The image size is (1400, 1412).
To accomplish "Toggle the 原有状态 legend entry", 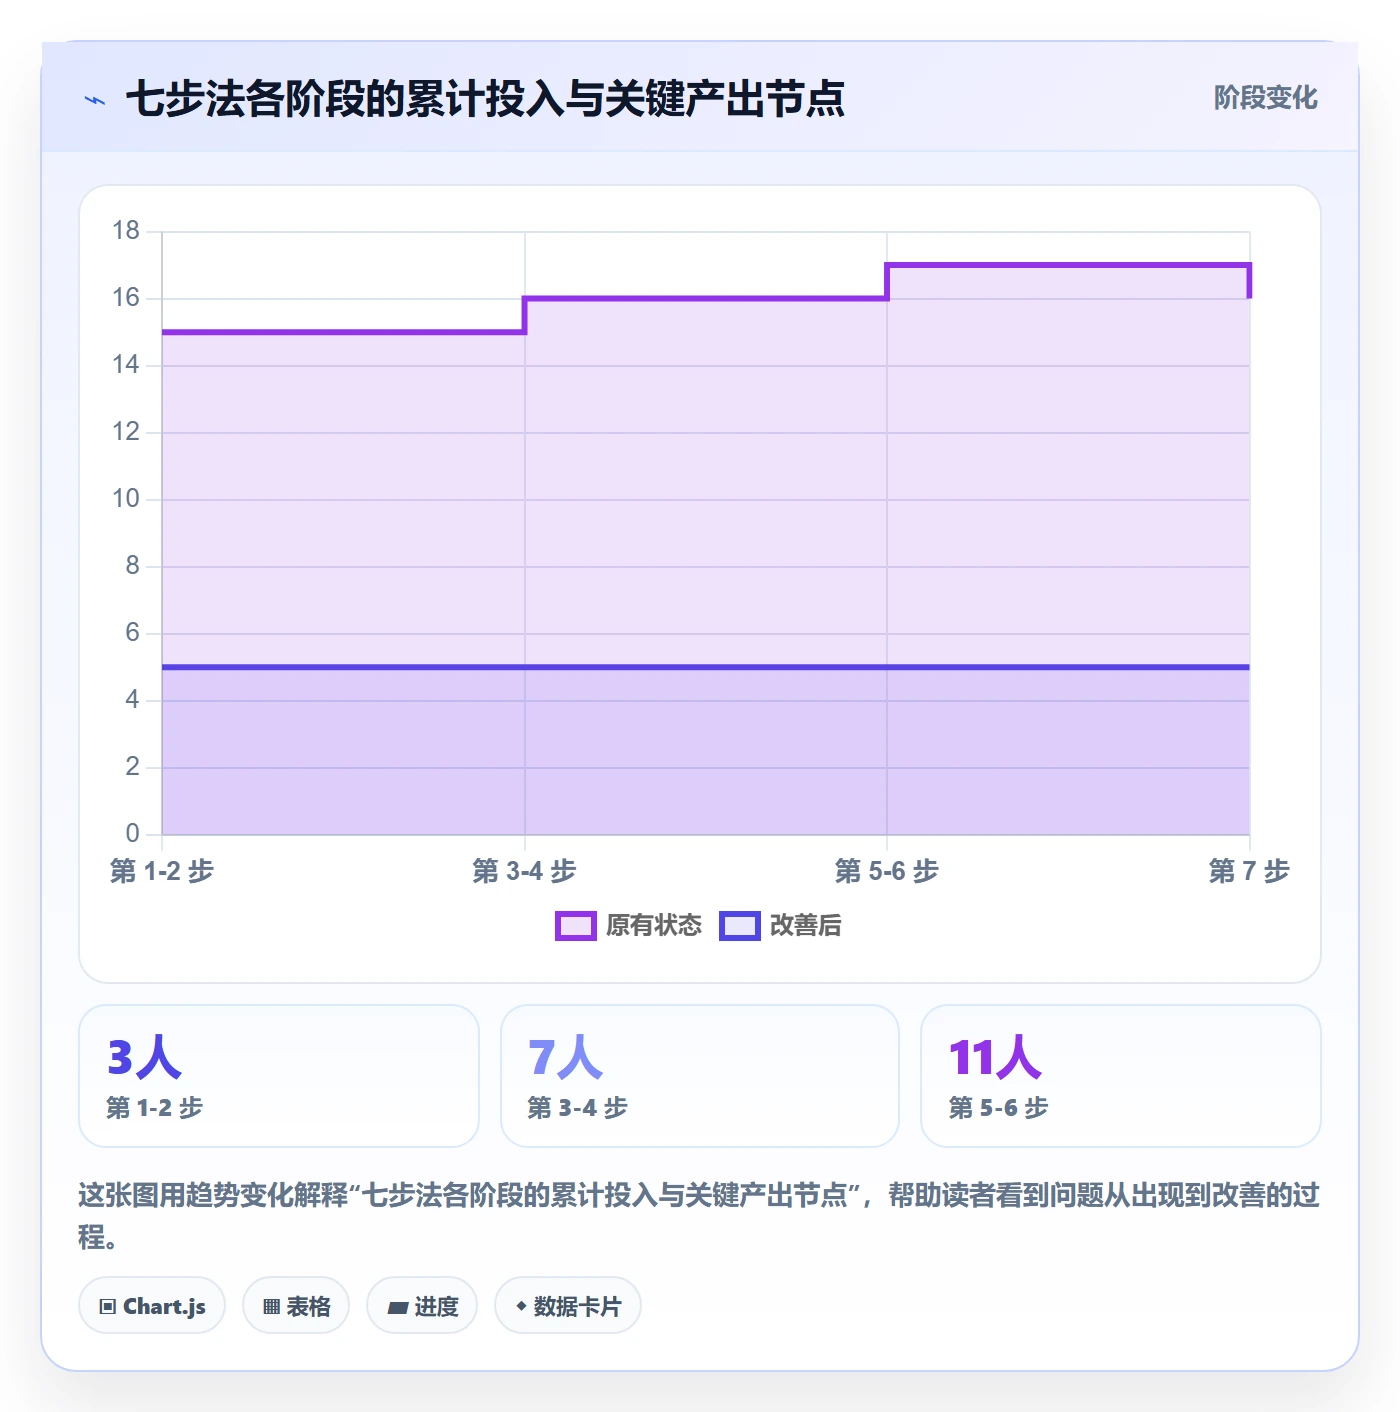I will click(x=629, y=925).
